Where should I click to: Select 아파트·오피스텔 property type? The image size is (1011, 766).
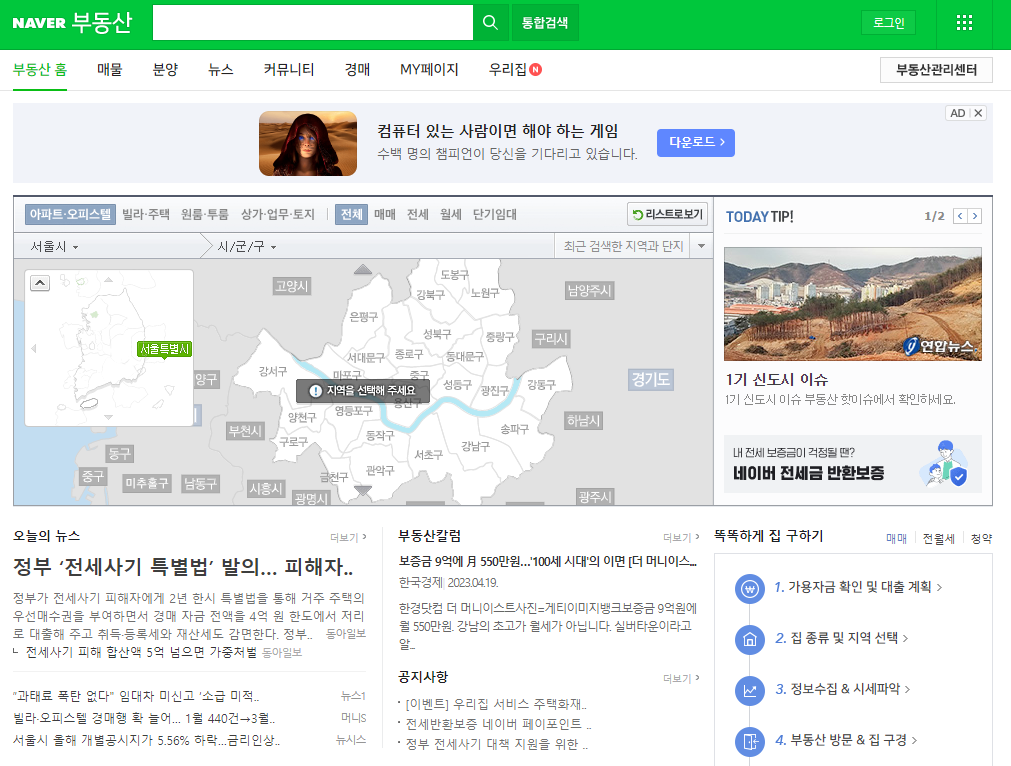70,214
